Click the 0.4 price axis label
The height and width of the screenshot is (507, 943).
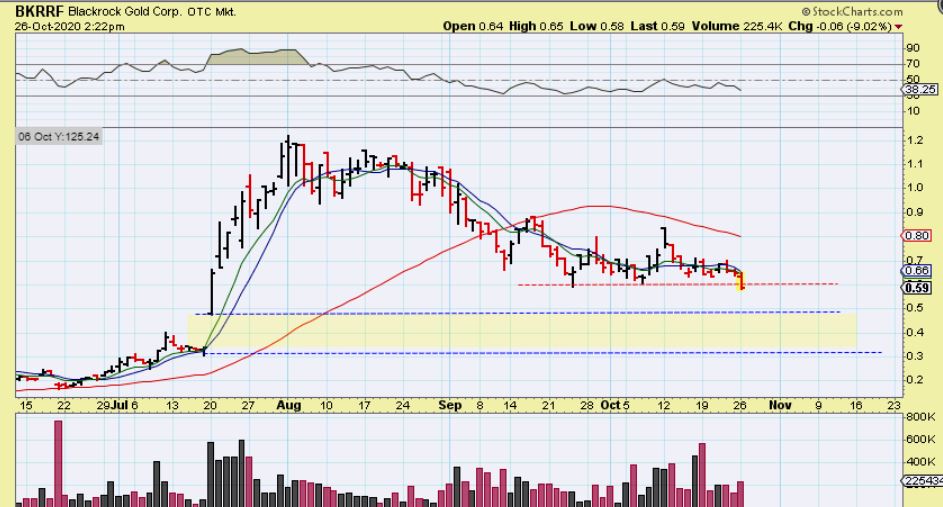tap(916, 332)
